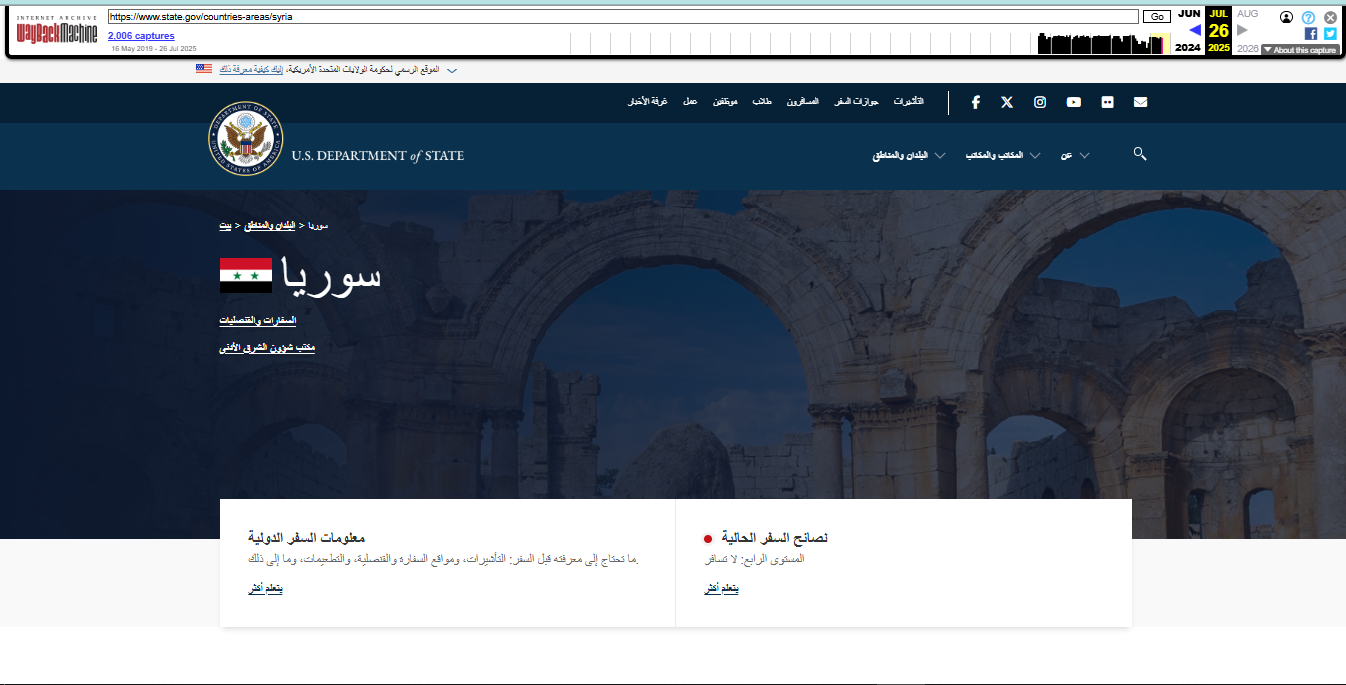Select التأشيرات in the top menu
This screenshot has height=685, width=1346.
(908, 103)
